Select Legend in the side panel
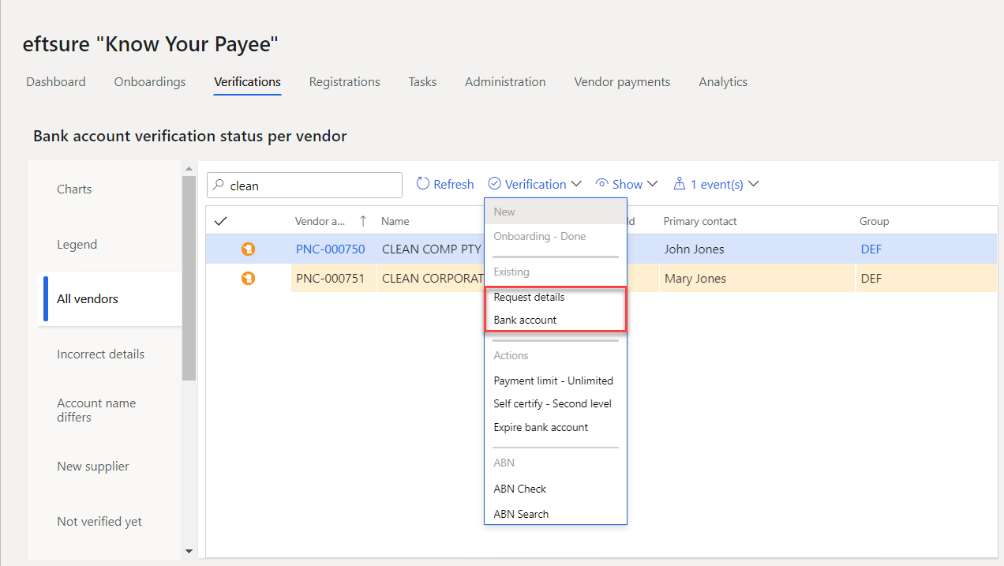Screen dimensions: 1004x566 [x=77, y=245]
